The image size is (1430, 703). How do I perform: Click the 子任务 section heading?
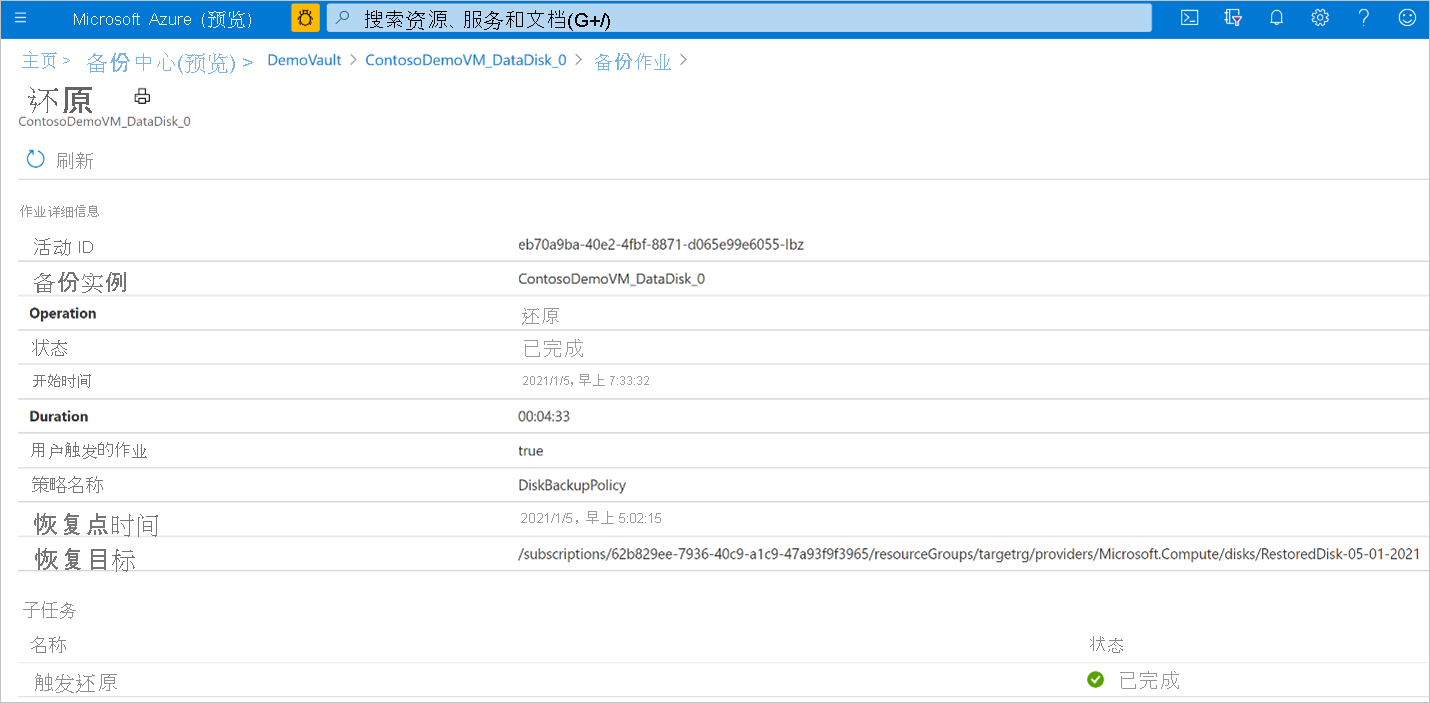point(50,609)
